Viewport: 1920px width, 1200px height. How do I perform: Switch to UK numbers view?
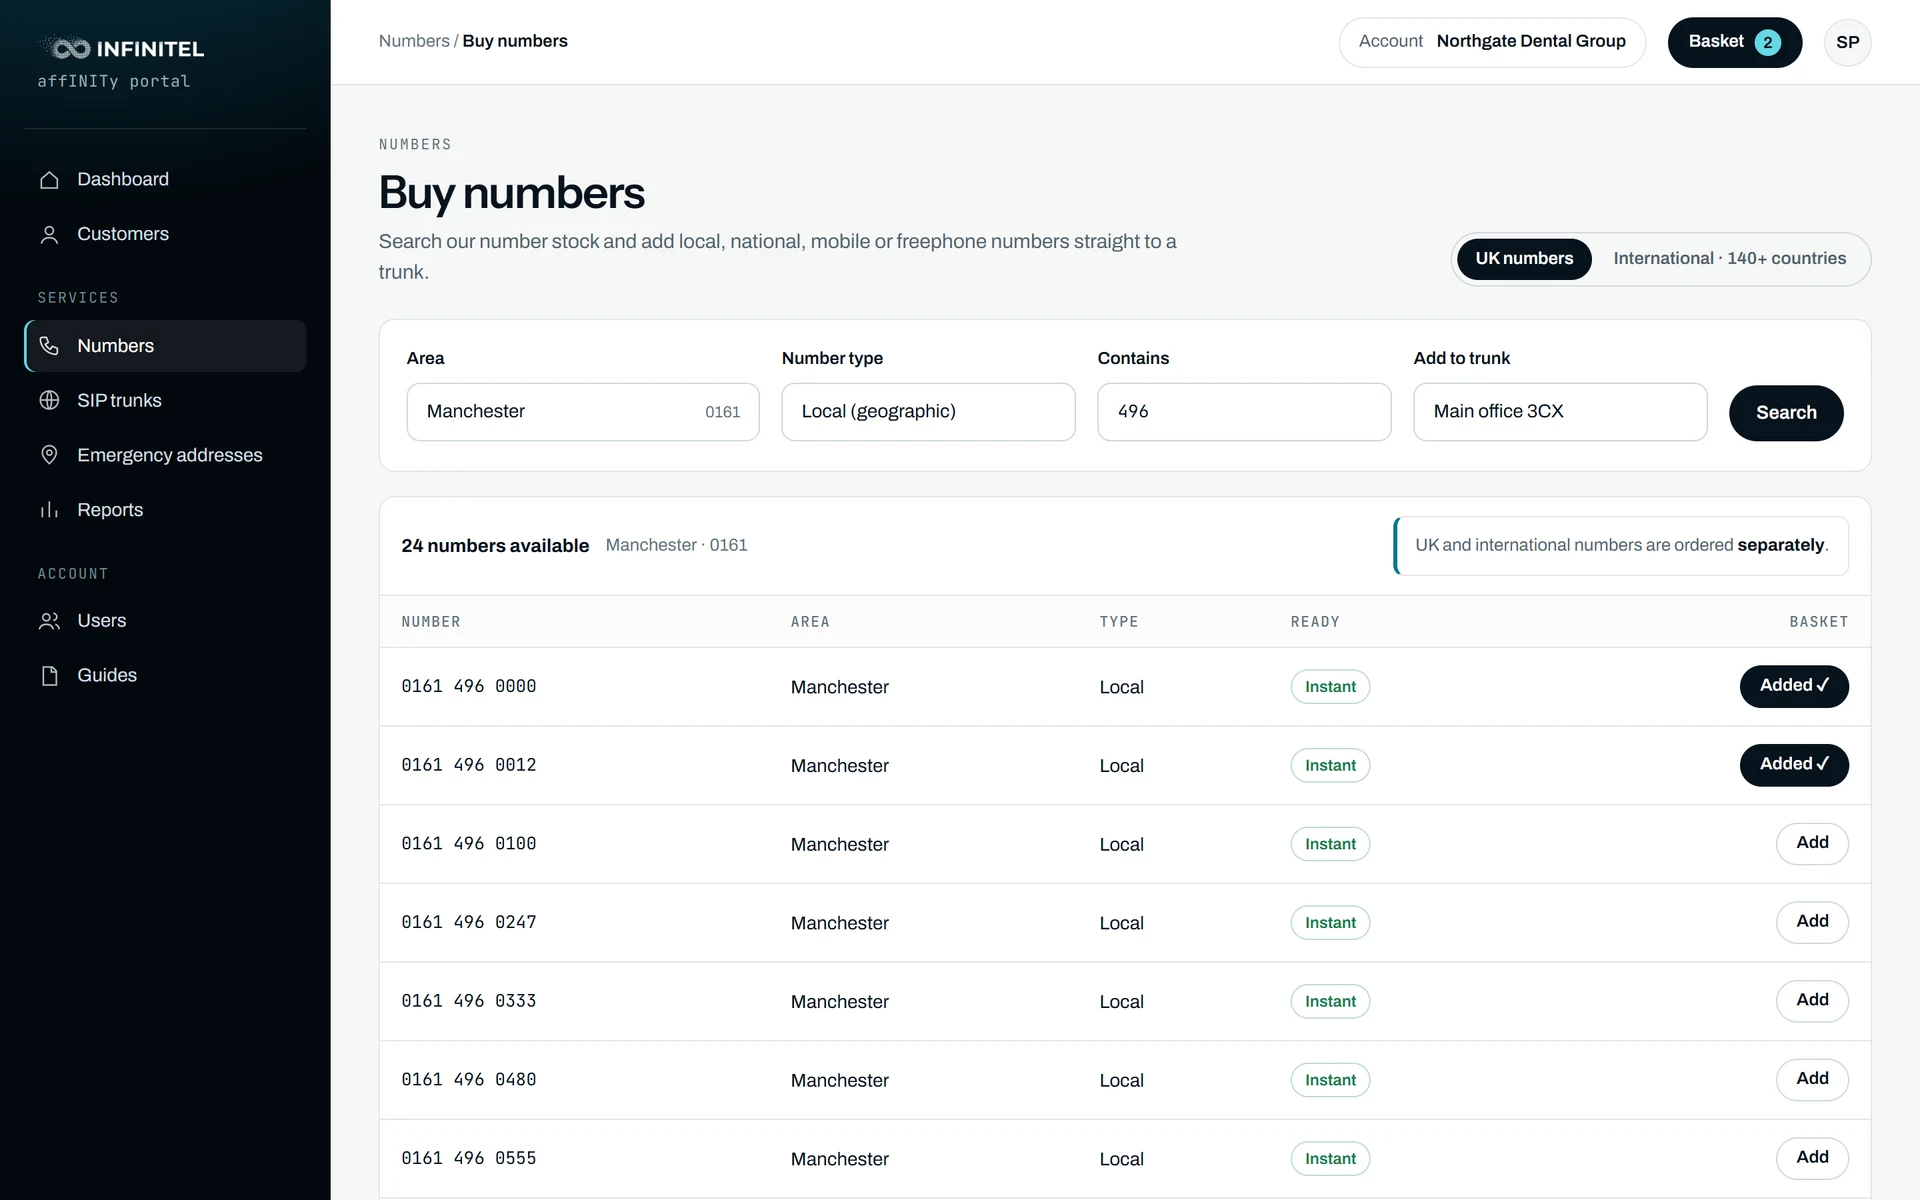tap(1524, 259)
